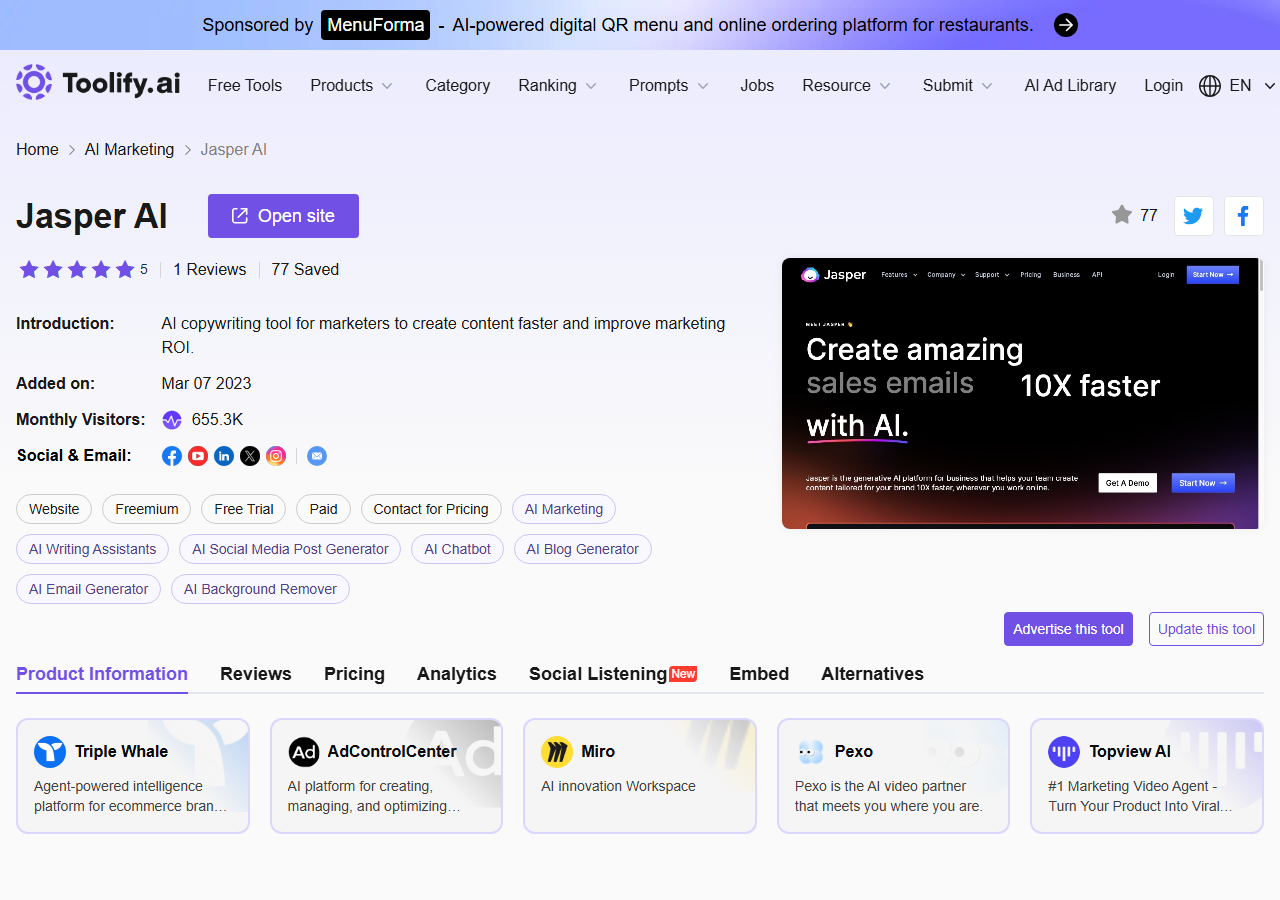The image size is (1280, 900).
Task: Click the Open site button
Action: click(283, 216)
